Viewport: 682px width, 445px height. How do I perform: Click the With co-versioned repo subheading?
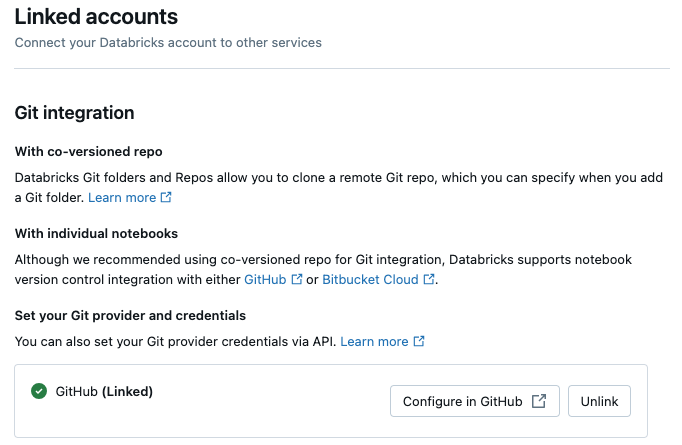88,152
